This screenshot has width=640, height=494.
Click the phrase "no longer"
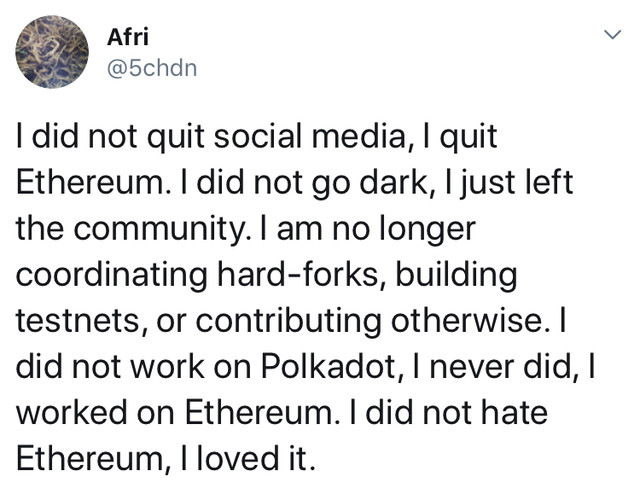[404, 229]
